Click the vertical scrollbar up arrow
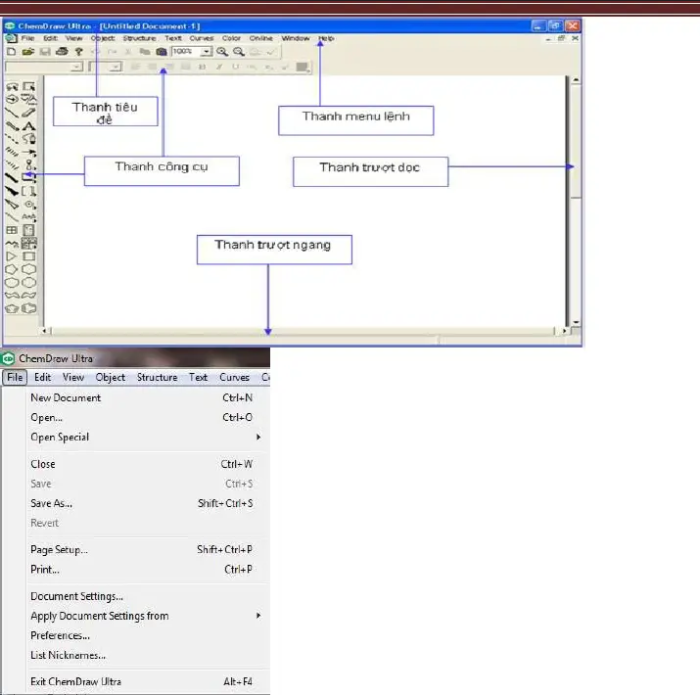The height and width of the screenshot is (695, 700). (576, 80)
